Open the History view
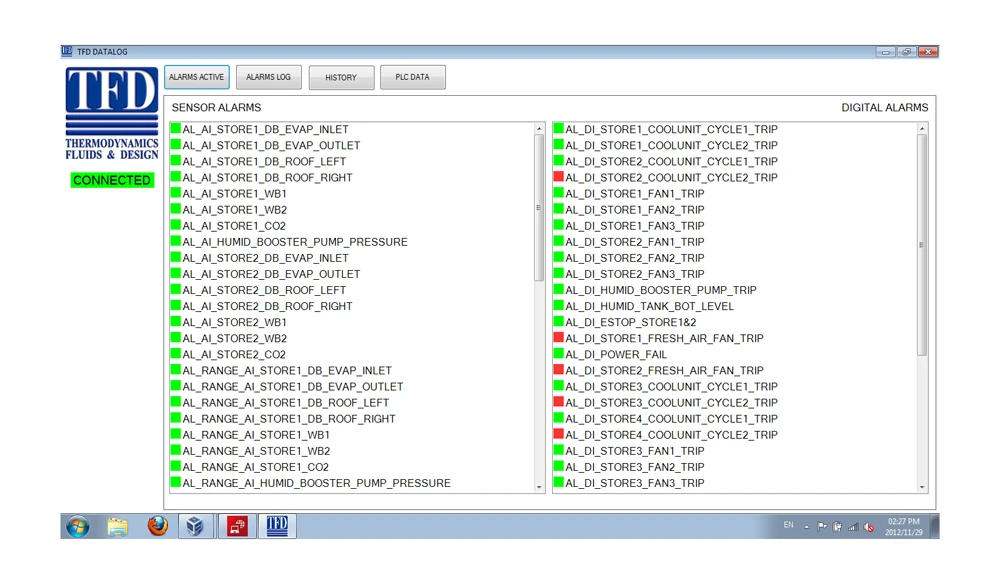 tap(341, 78)
